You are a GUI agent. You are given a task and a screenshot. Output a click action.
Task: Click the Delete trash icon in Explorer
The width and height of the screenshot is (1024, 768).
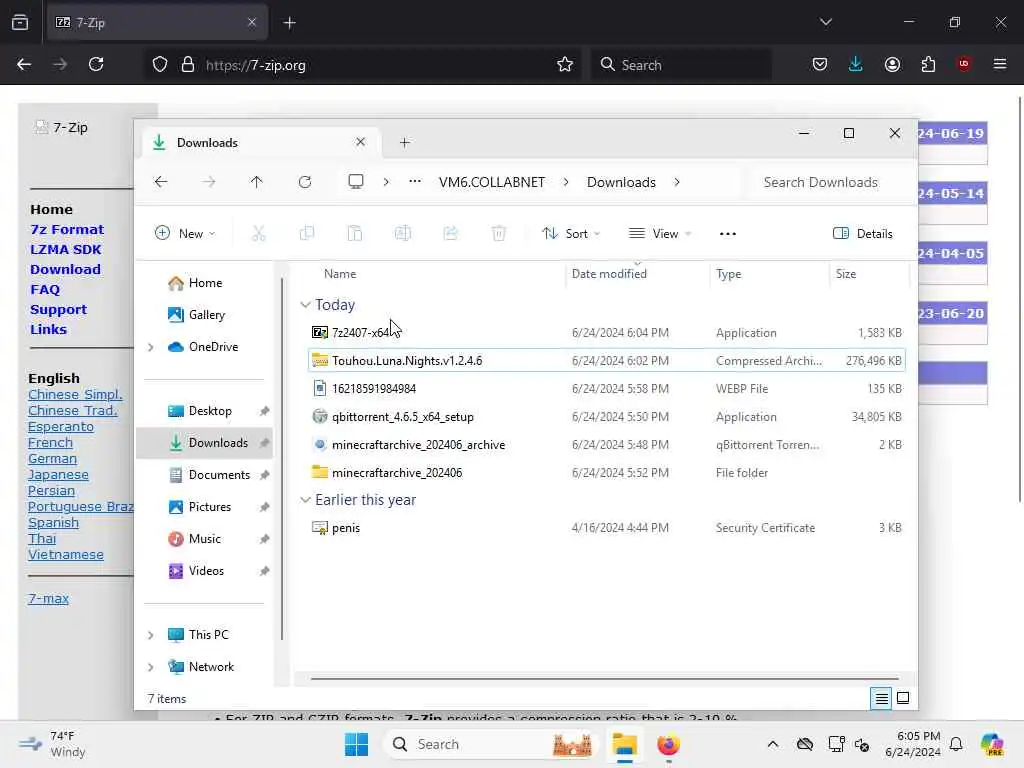[499, 233]
